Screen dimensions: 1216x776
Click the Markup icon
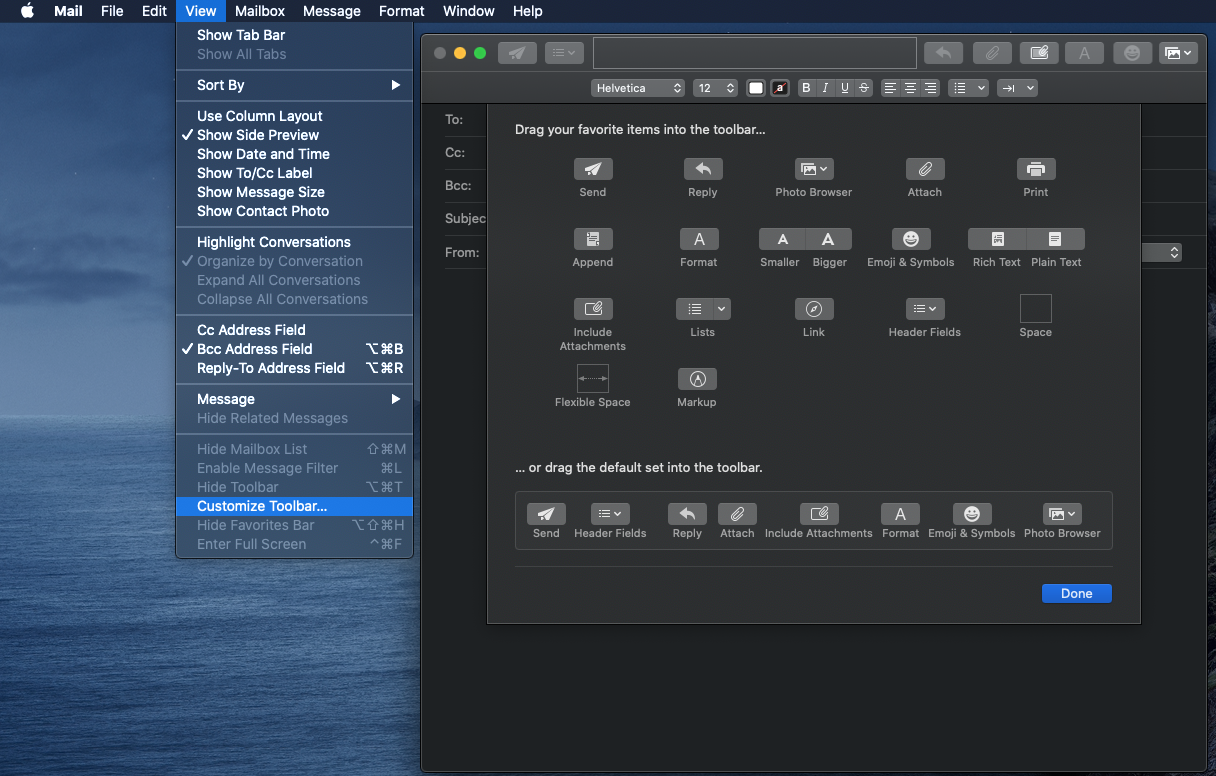(697, 379)
